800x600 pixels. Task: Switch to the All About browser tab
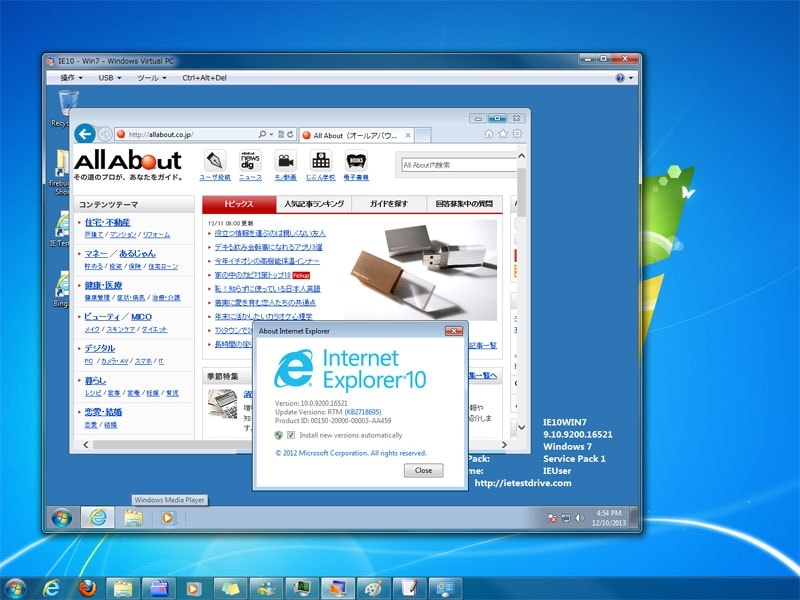[356, 135]
